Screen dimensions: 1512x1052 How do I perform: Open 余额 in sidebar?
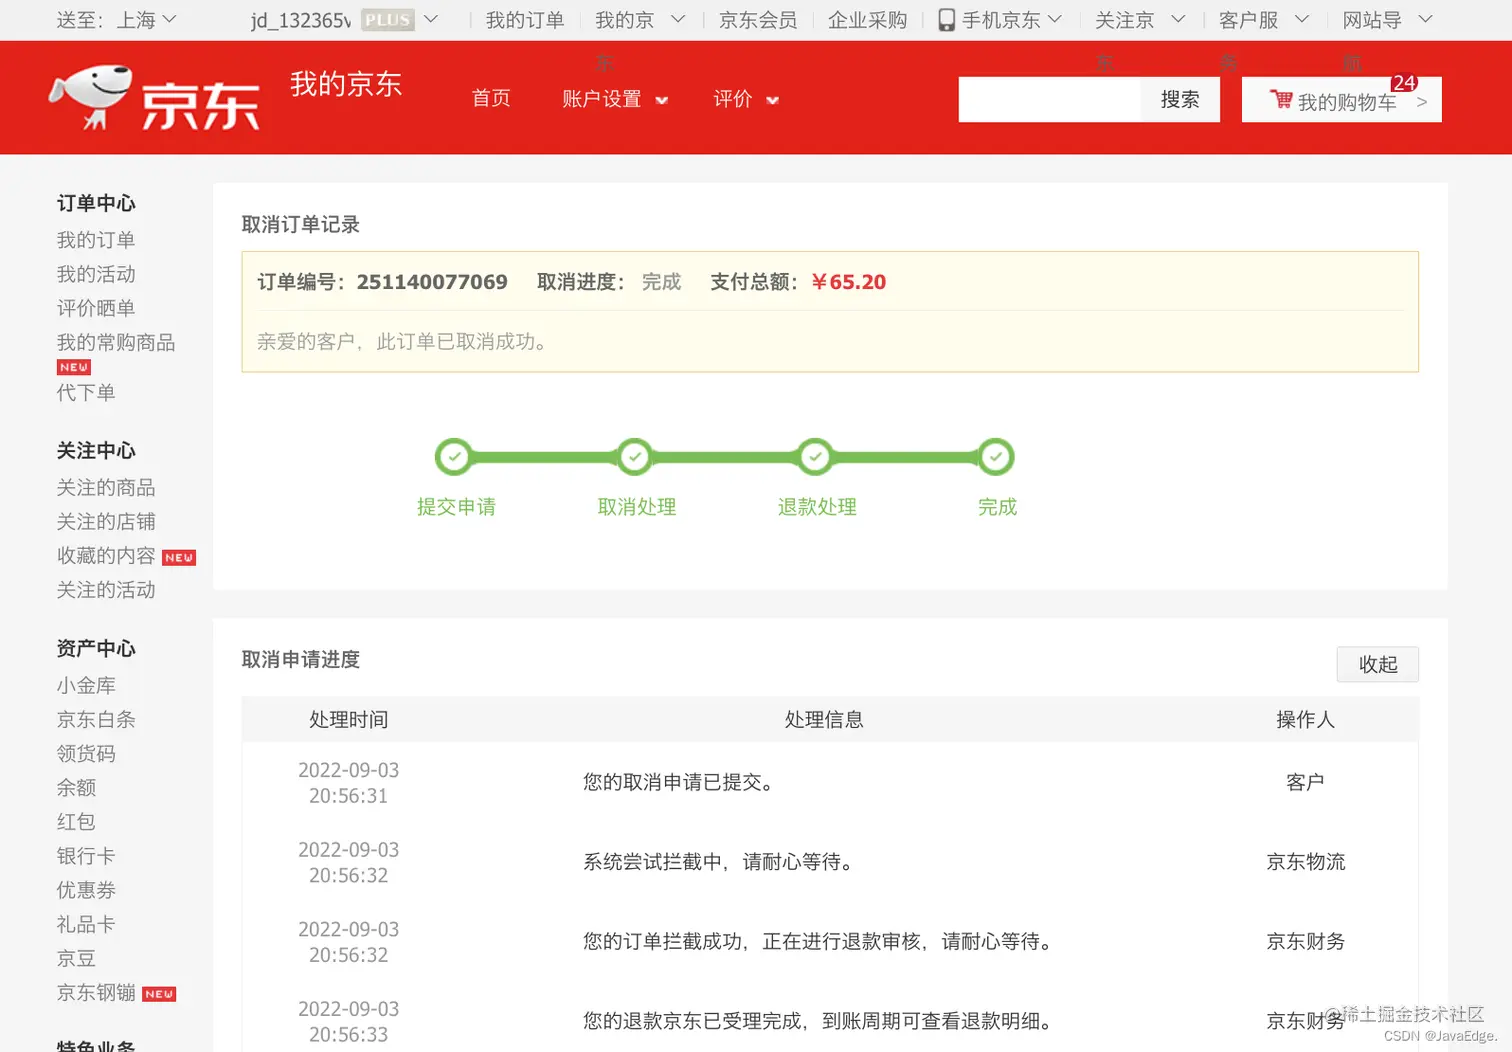pyautogui.click(x=76, y=787)
